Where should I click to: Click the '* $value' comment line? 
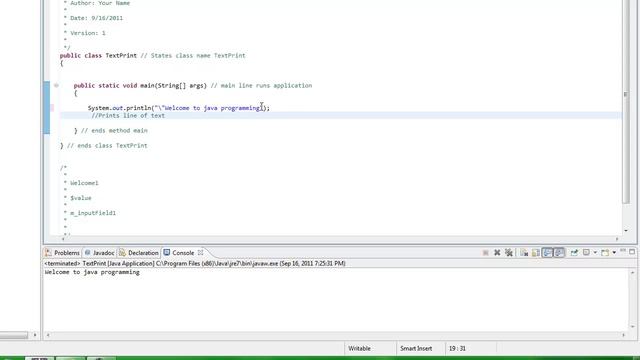click(78, 198)
